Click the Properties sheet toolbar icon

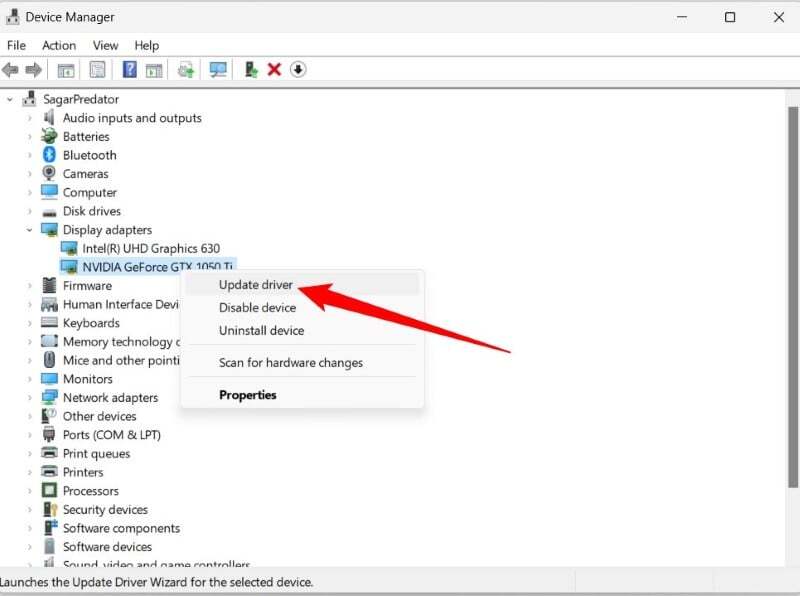pyautogui.click(x=97, y=69)
